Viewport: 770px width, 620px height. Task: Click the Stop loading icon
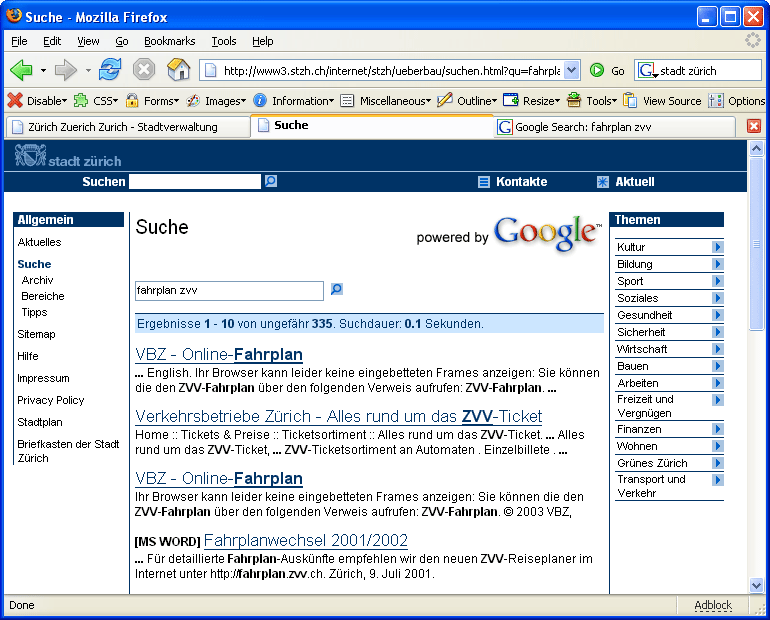click(144, 70)
